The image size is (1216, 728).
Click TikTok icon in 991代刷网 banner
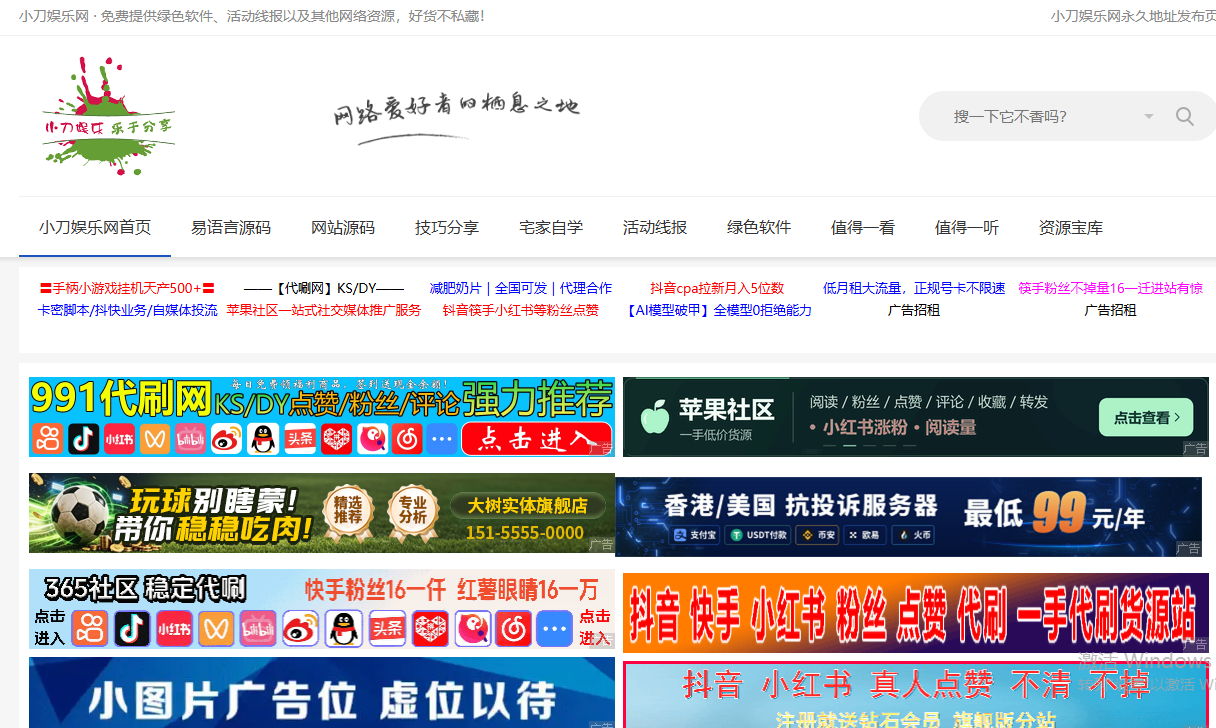pyautogui.click(x=84, y=438)
